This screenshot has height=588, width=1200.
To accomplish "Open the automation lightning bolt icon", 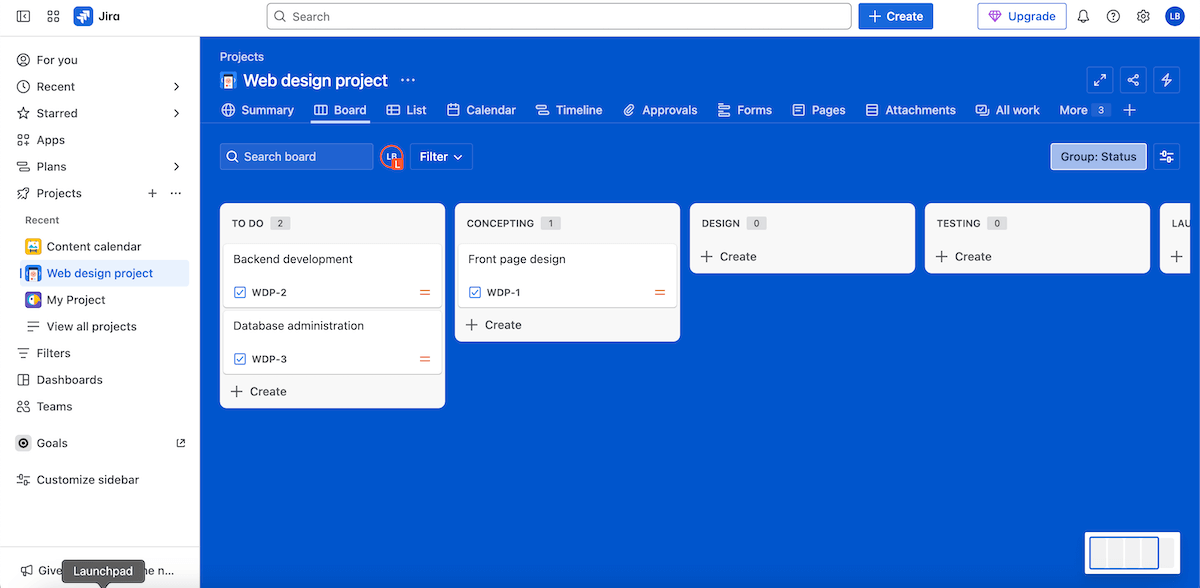I will click(x=1166, y=81).
